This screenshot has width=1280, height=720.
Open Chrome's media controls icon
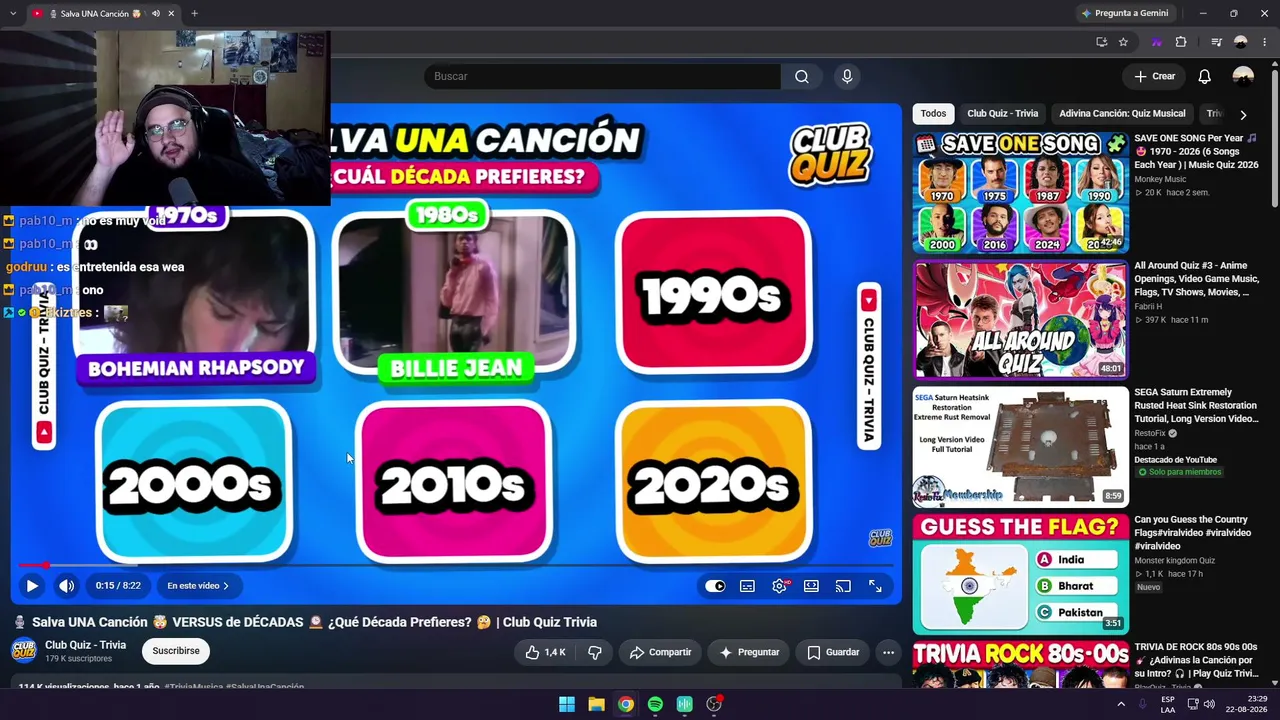point(1216,42)
